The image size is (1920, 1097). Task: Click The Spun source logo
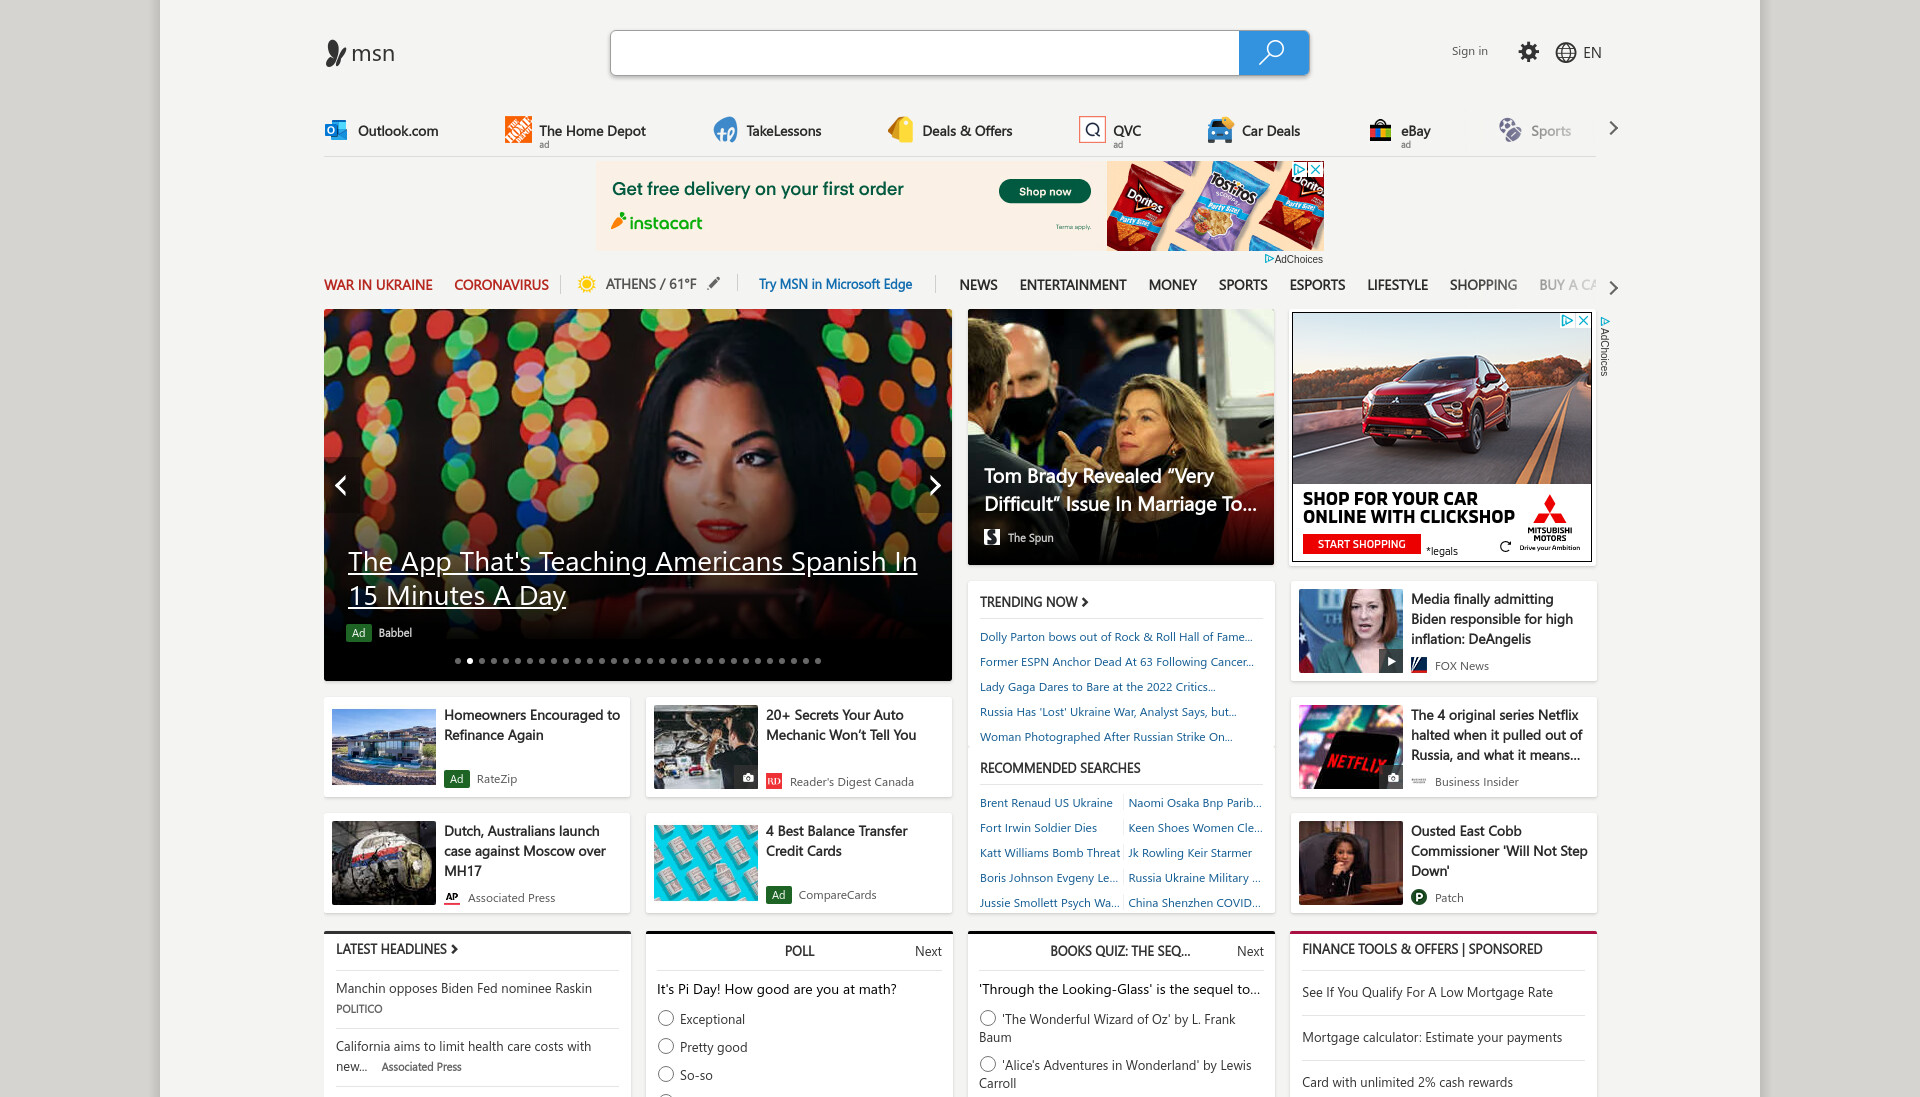click(x=992, y=537)
